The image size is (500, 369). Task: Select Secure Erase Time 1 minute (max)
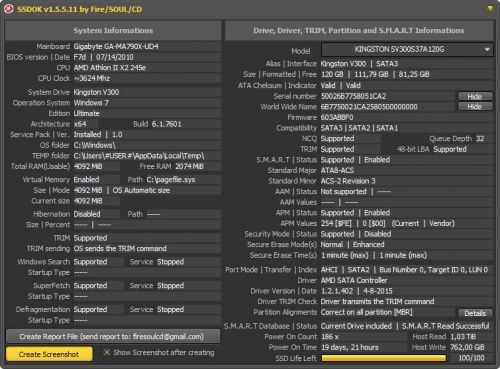coord(374,255)
